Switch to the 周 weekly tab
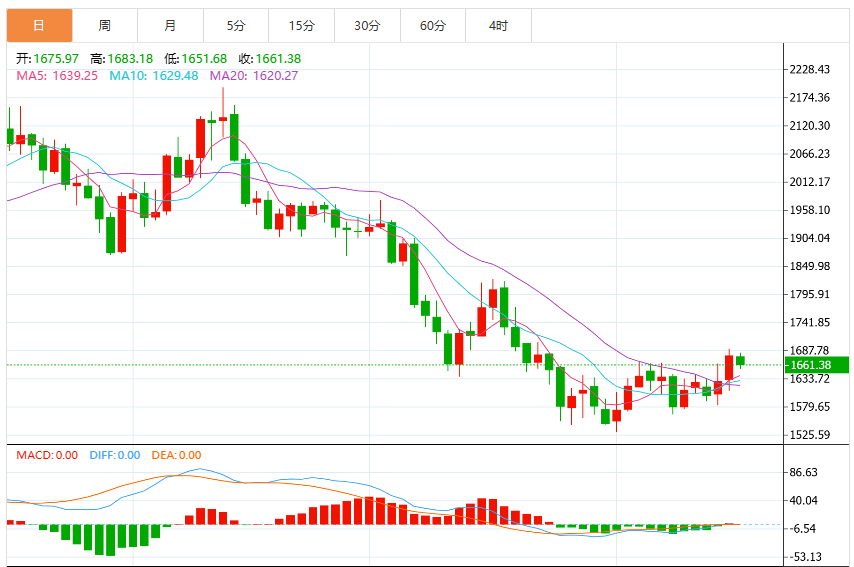This screenshot has height=567, width=854. (x=105, y=26)
